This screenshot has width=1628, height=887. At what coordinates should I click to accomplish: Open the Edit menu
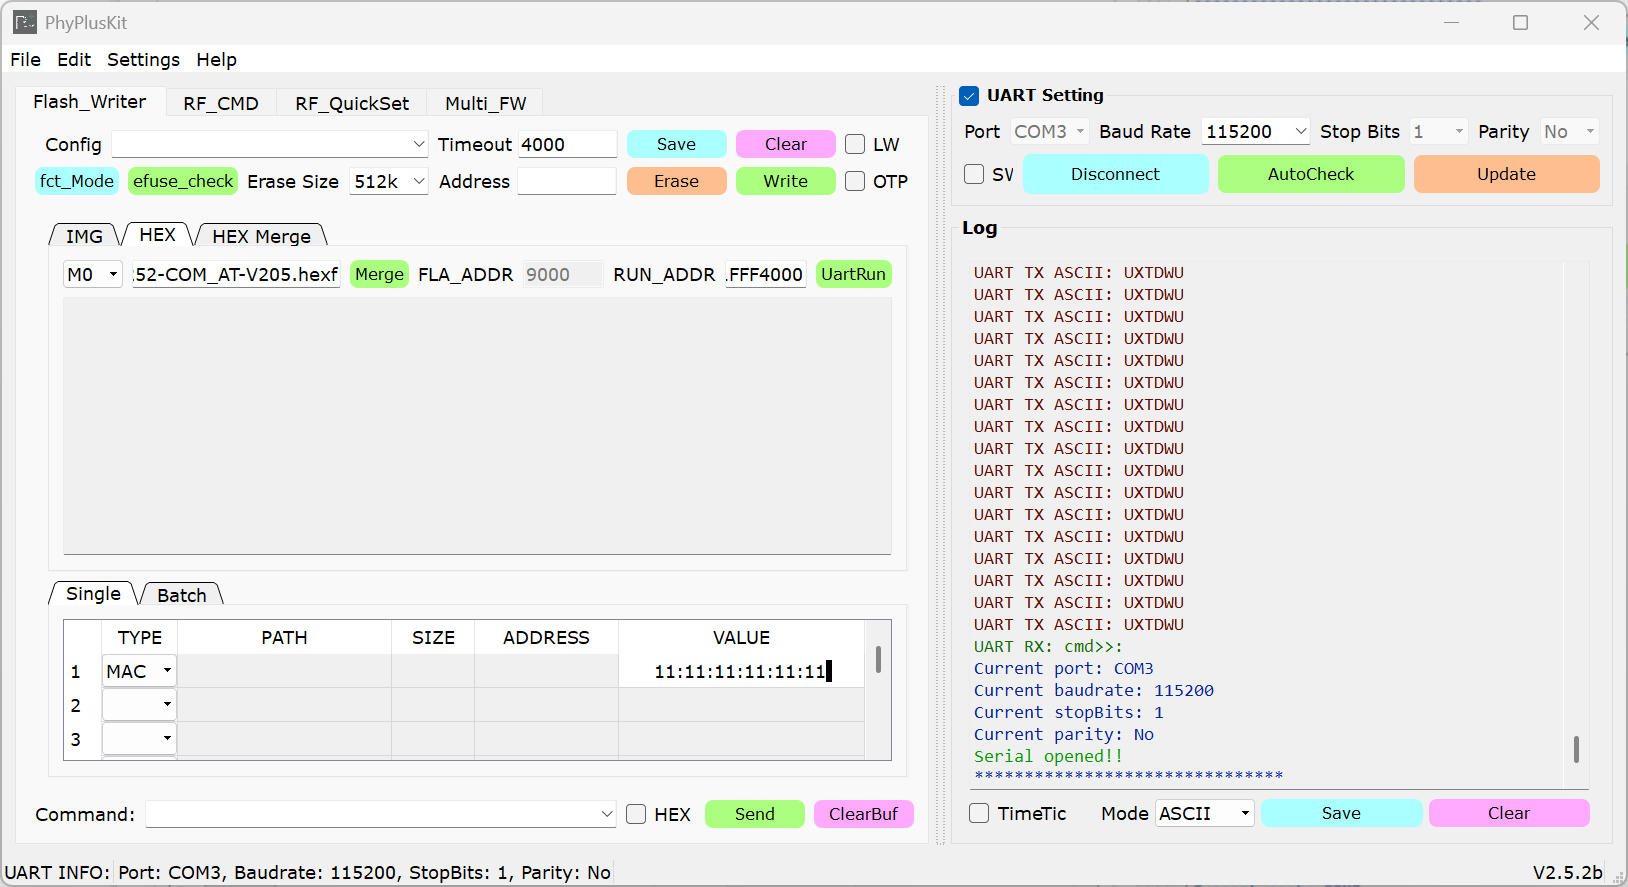[x=74, y=60]
